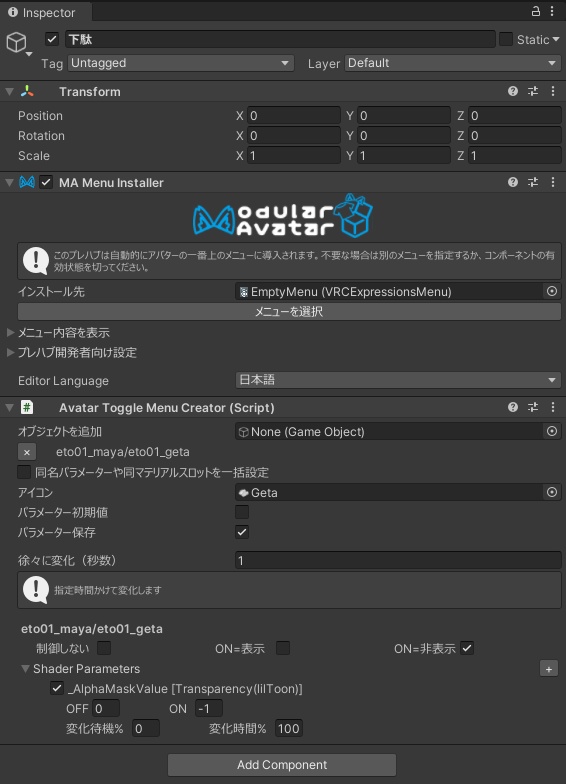Open MA Menu Installer presets icon
Screen dimensions: 566x784
tap(533, 182)
